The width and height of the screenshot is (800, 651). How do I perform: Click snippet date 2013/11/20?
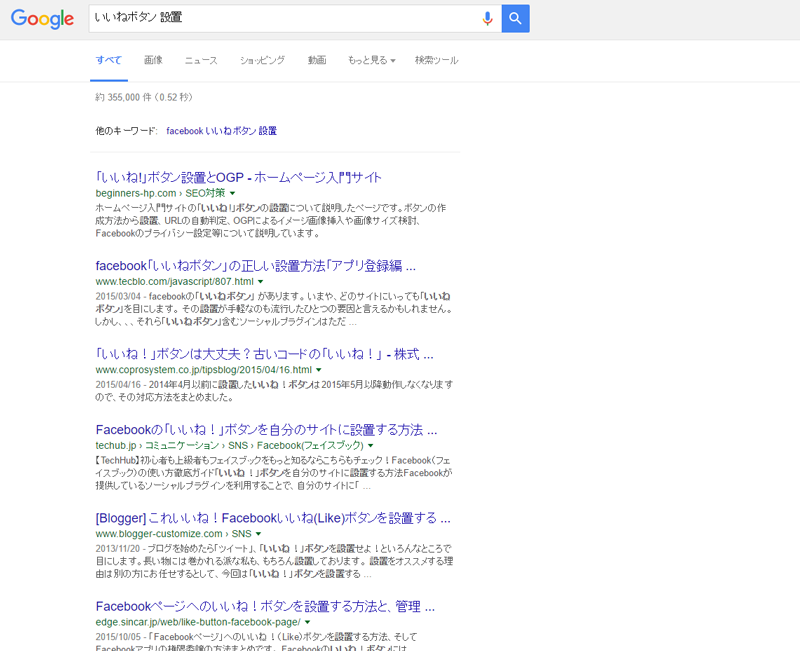pyautogui.click(x=117, y=549)
